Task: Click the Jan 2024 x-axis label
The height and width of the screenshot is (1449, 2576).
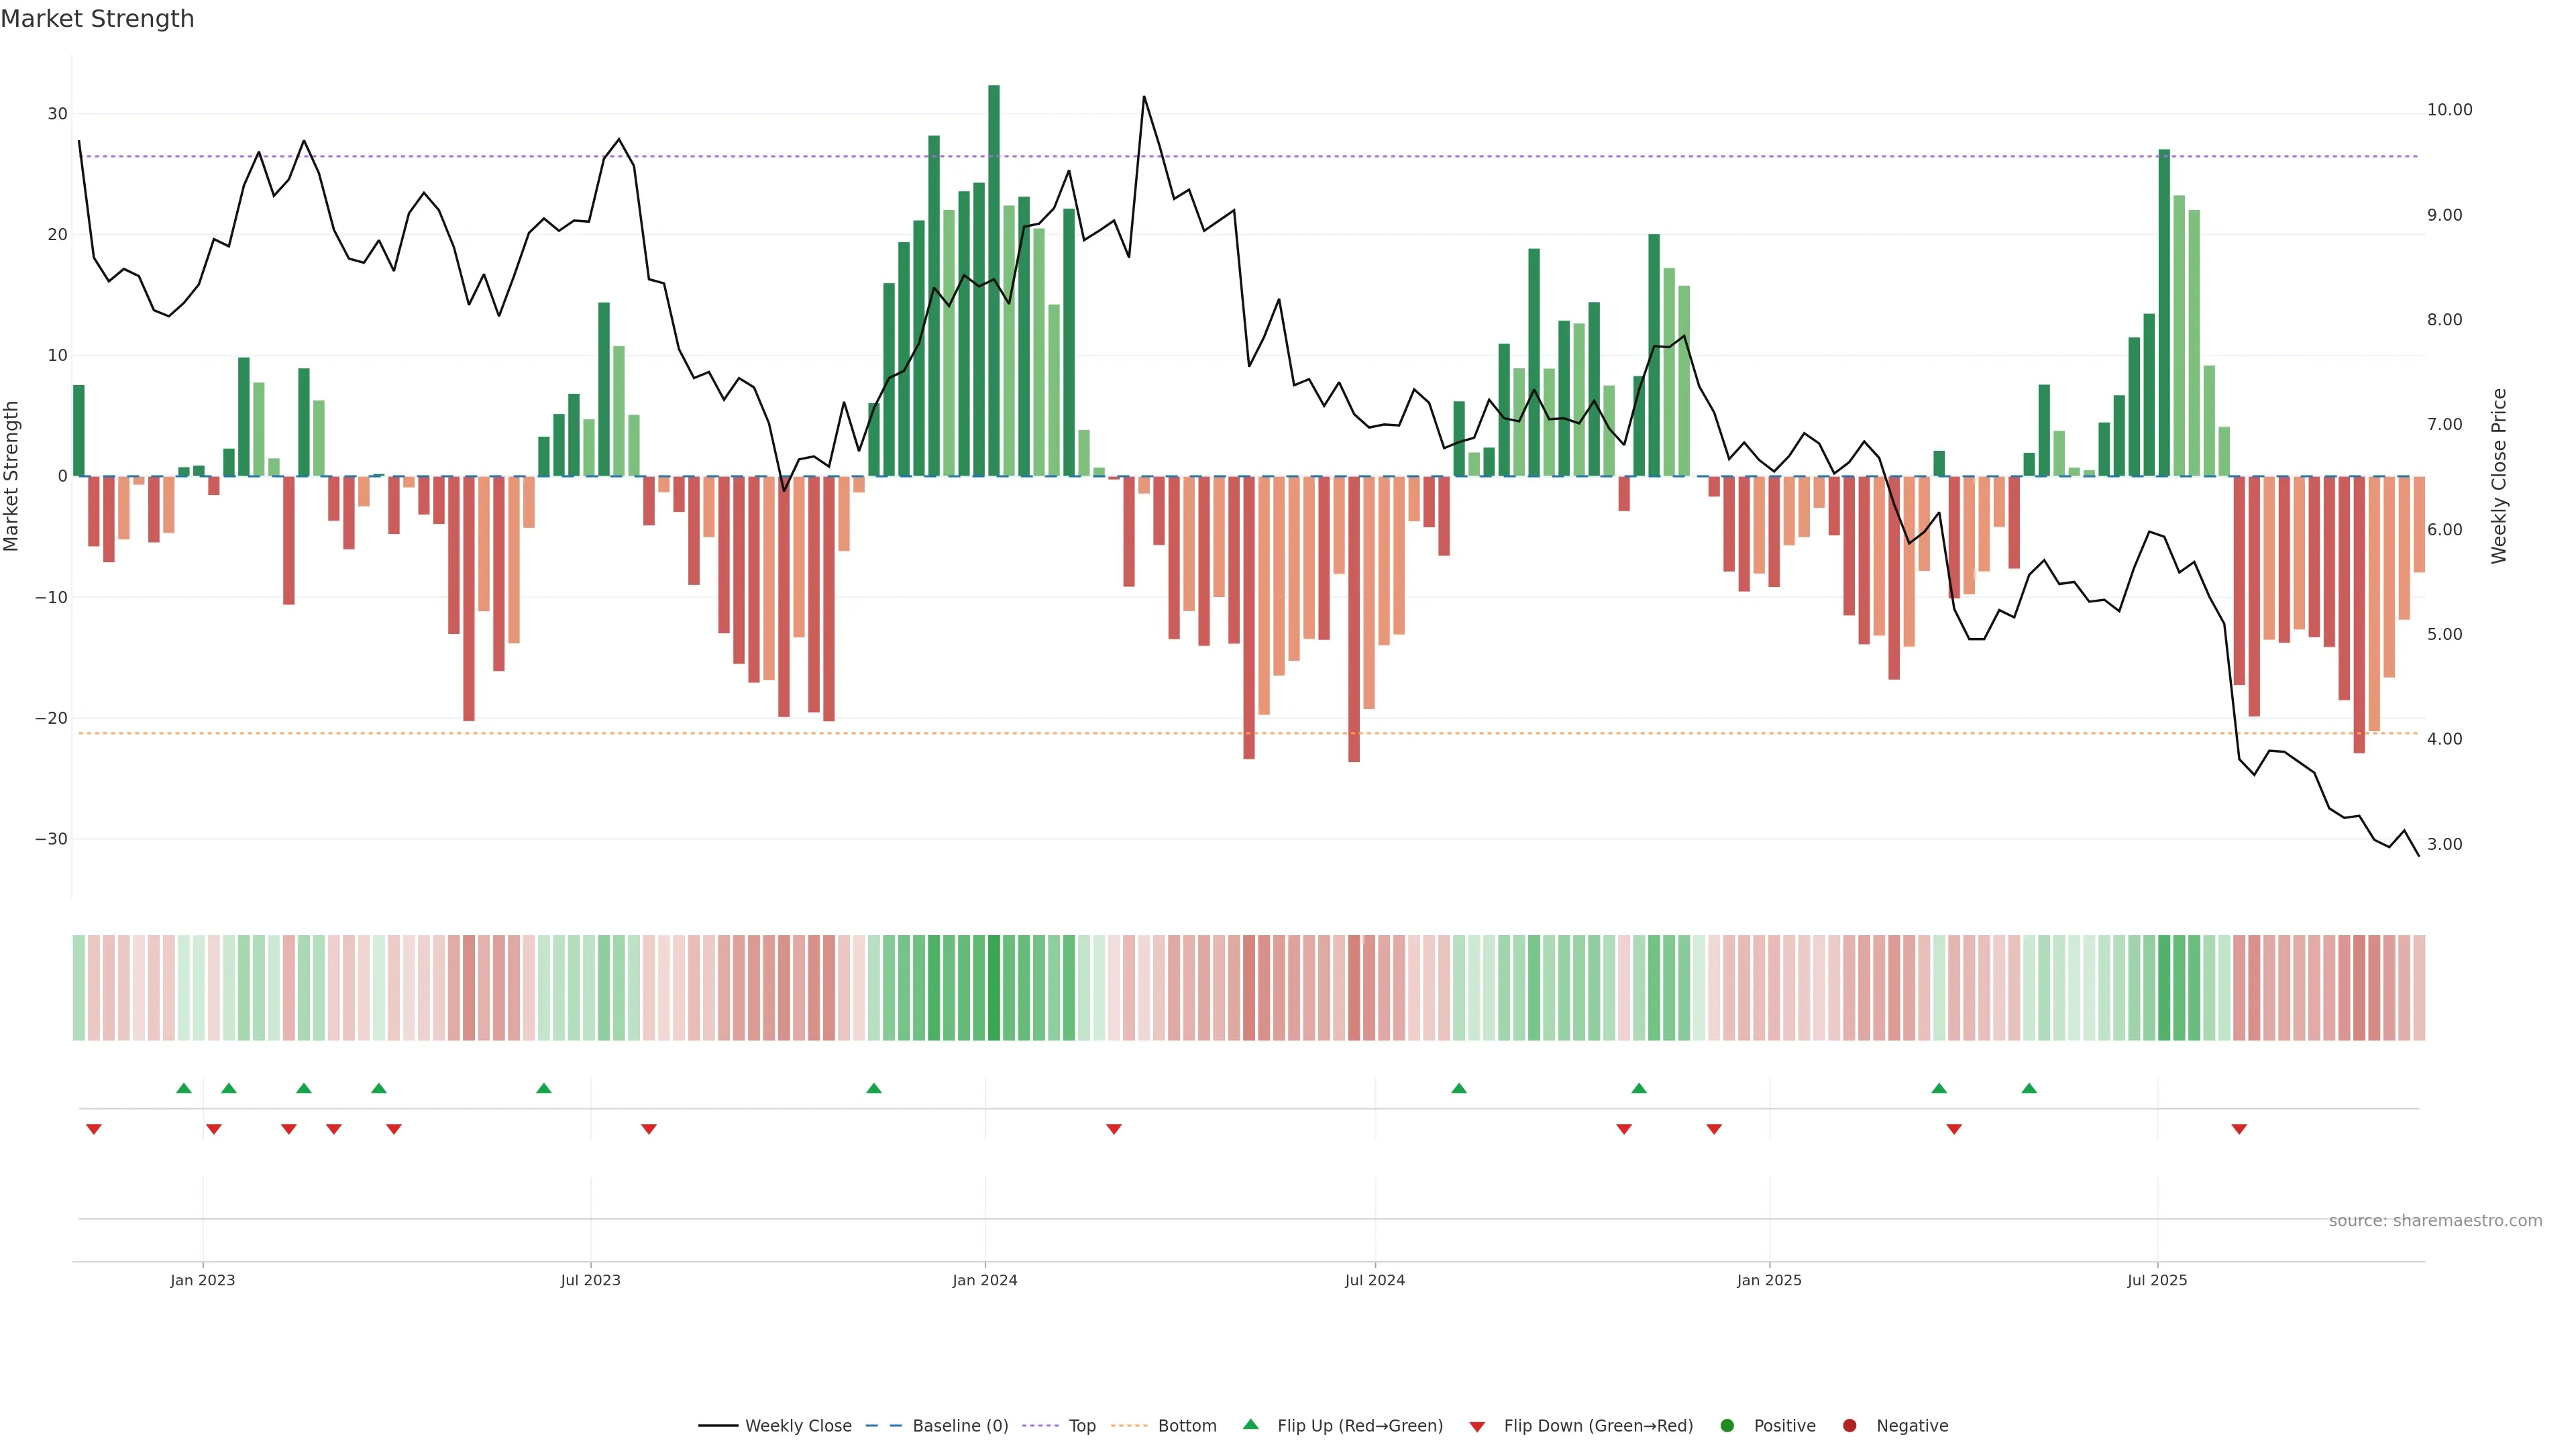Action: pos(985,1280)
